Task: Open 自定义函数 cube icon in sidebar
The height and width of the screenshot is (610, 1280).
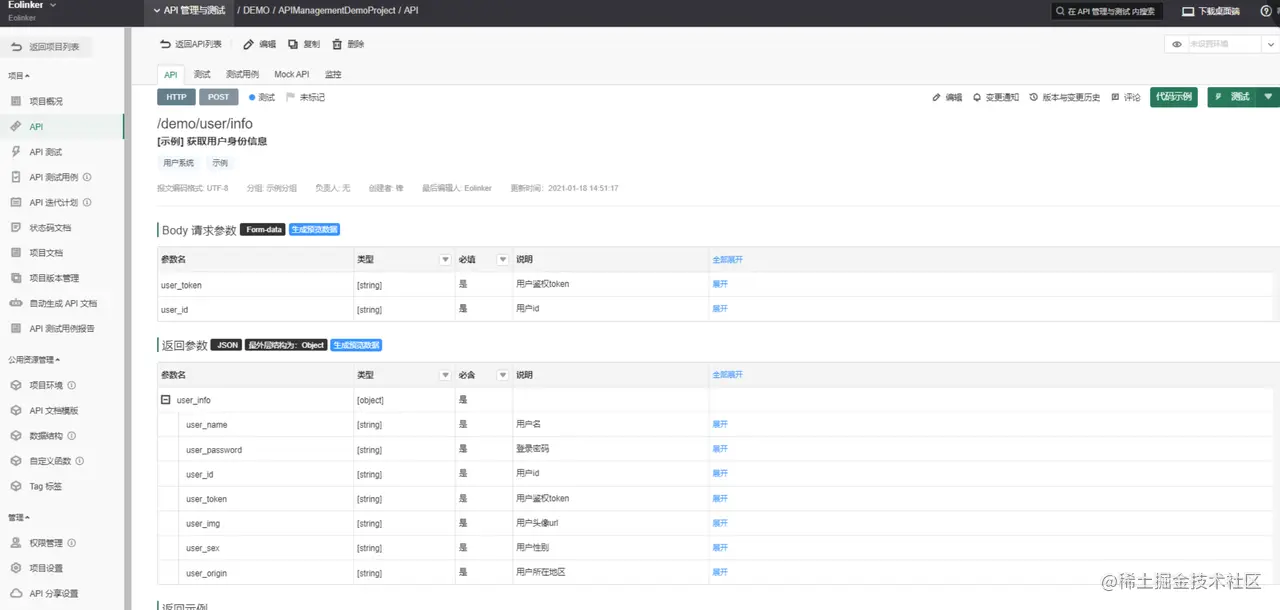Action: coord(15,461)
